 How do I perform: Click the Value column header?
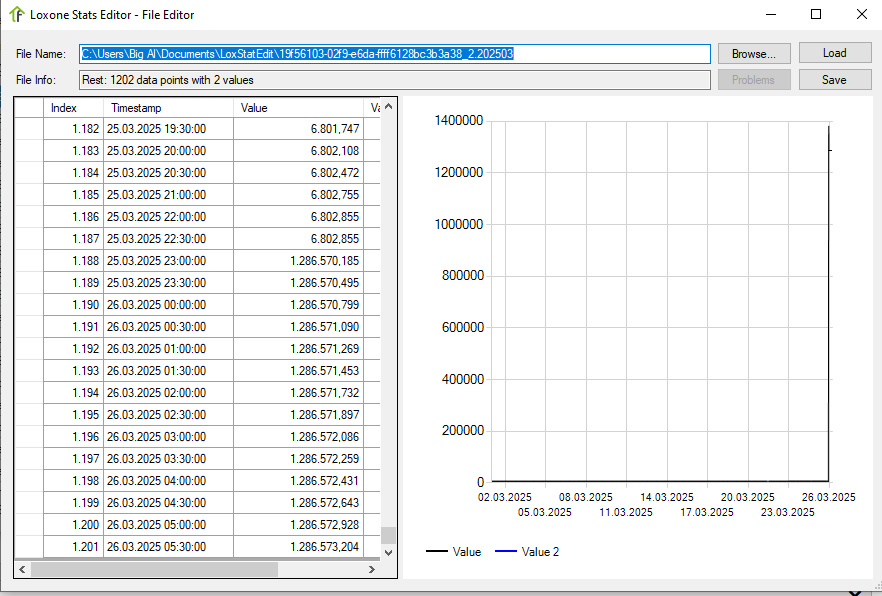tap(299, 108)
